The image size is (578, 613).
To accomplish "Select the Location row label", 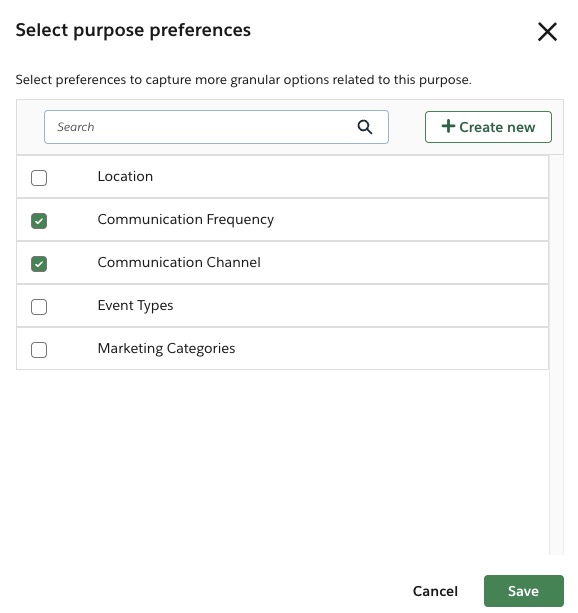I will click(x=125, y=177).
